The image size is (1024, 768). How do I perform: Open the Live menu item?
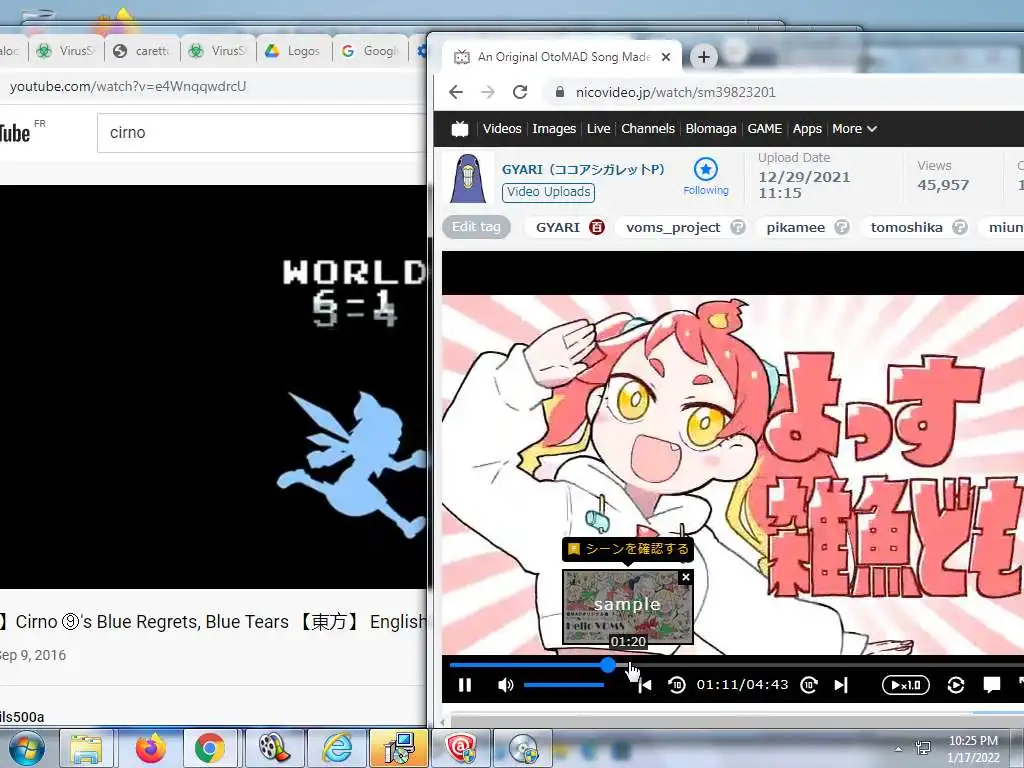(x=598, y=129)
